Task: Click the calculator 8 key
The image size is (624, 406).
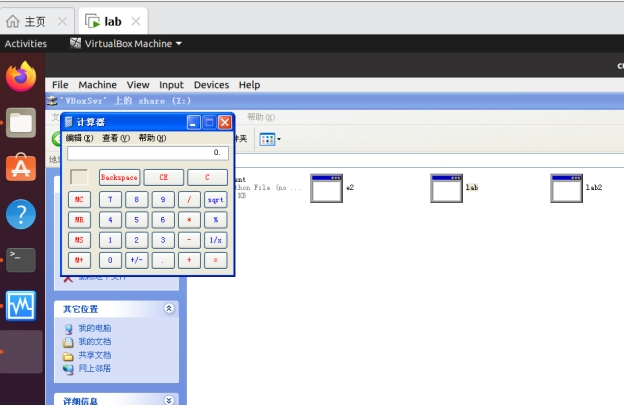Action: (x=136, y=200)
